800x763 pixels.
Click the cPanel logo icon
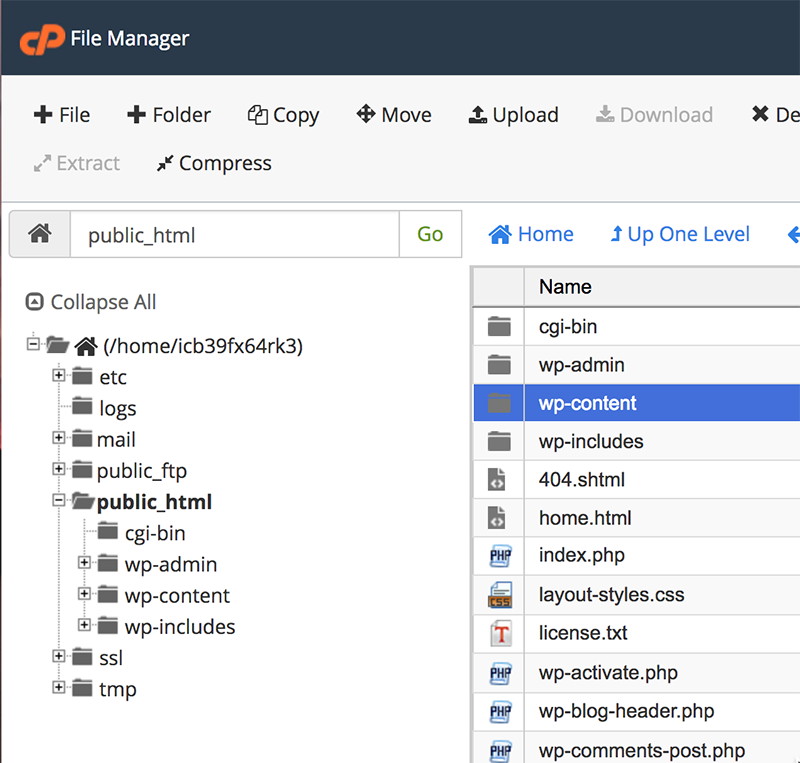42,39
